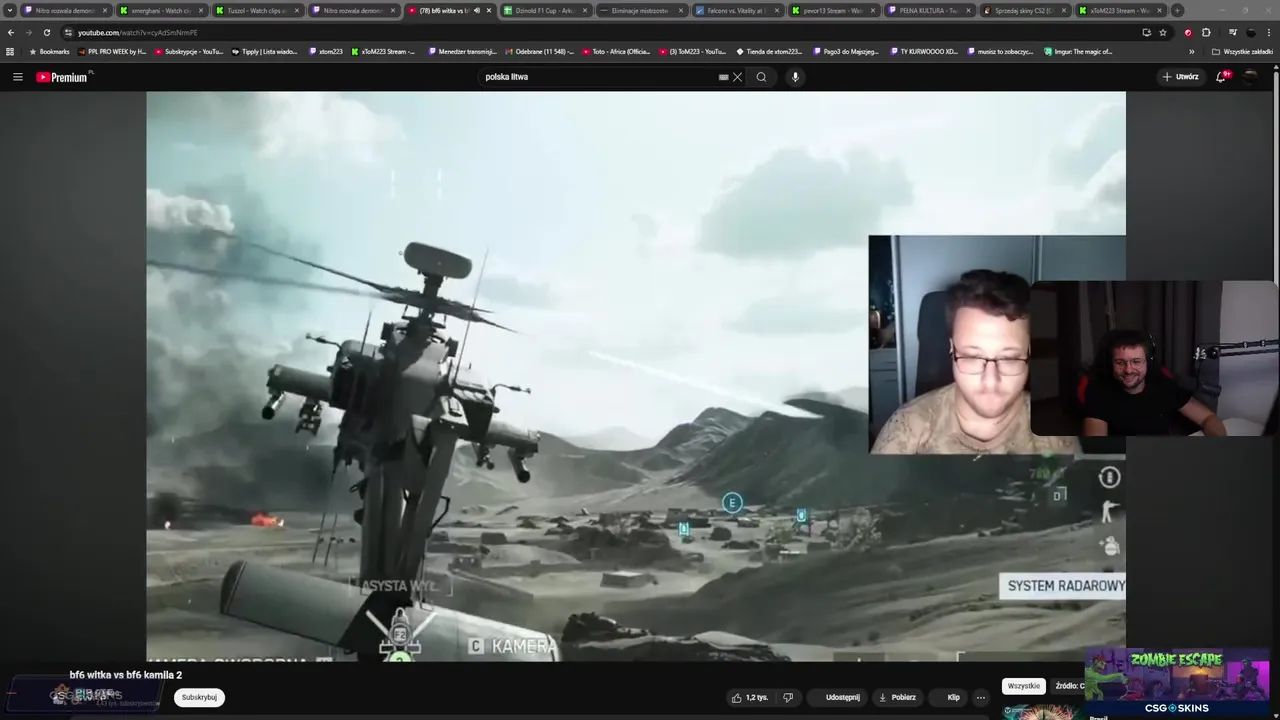The image size is (1280, 720).
Task: Open the more actions three-dot button
Action: pyautogui.click(x=981, y=697)
